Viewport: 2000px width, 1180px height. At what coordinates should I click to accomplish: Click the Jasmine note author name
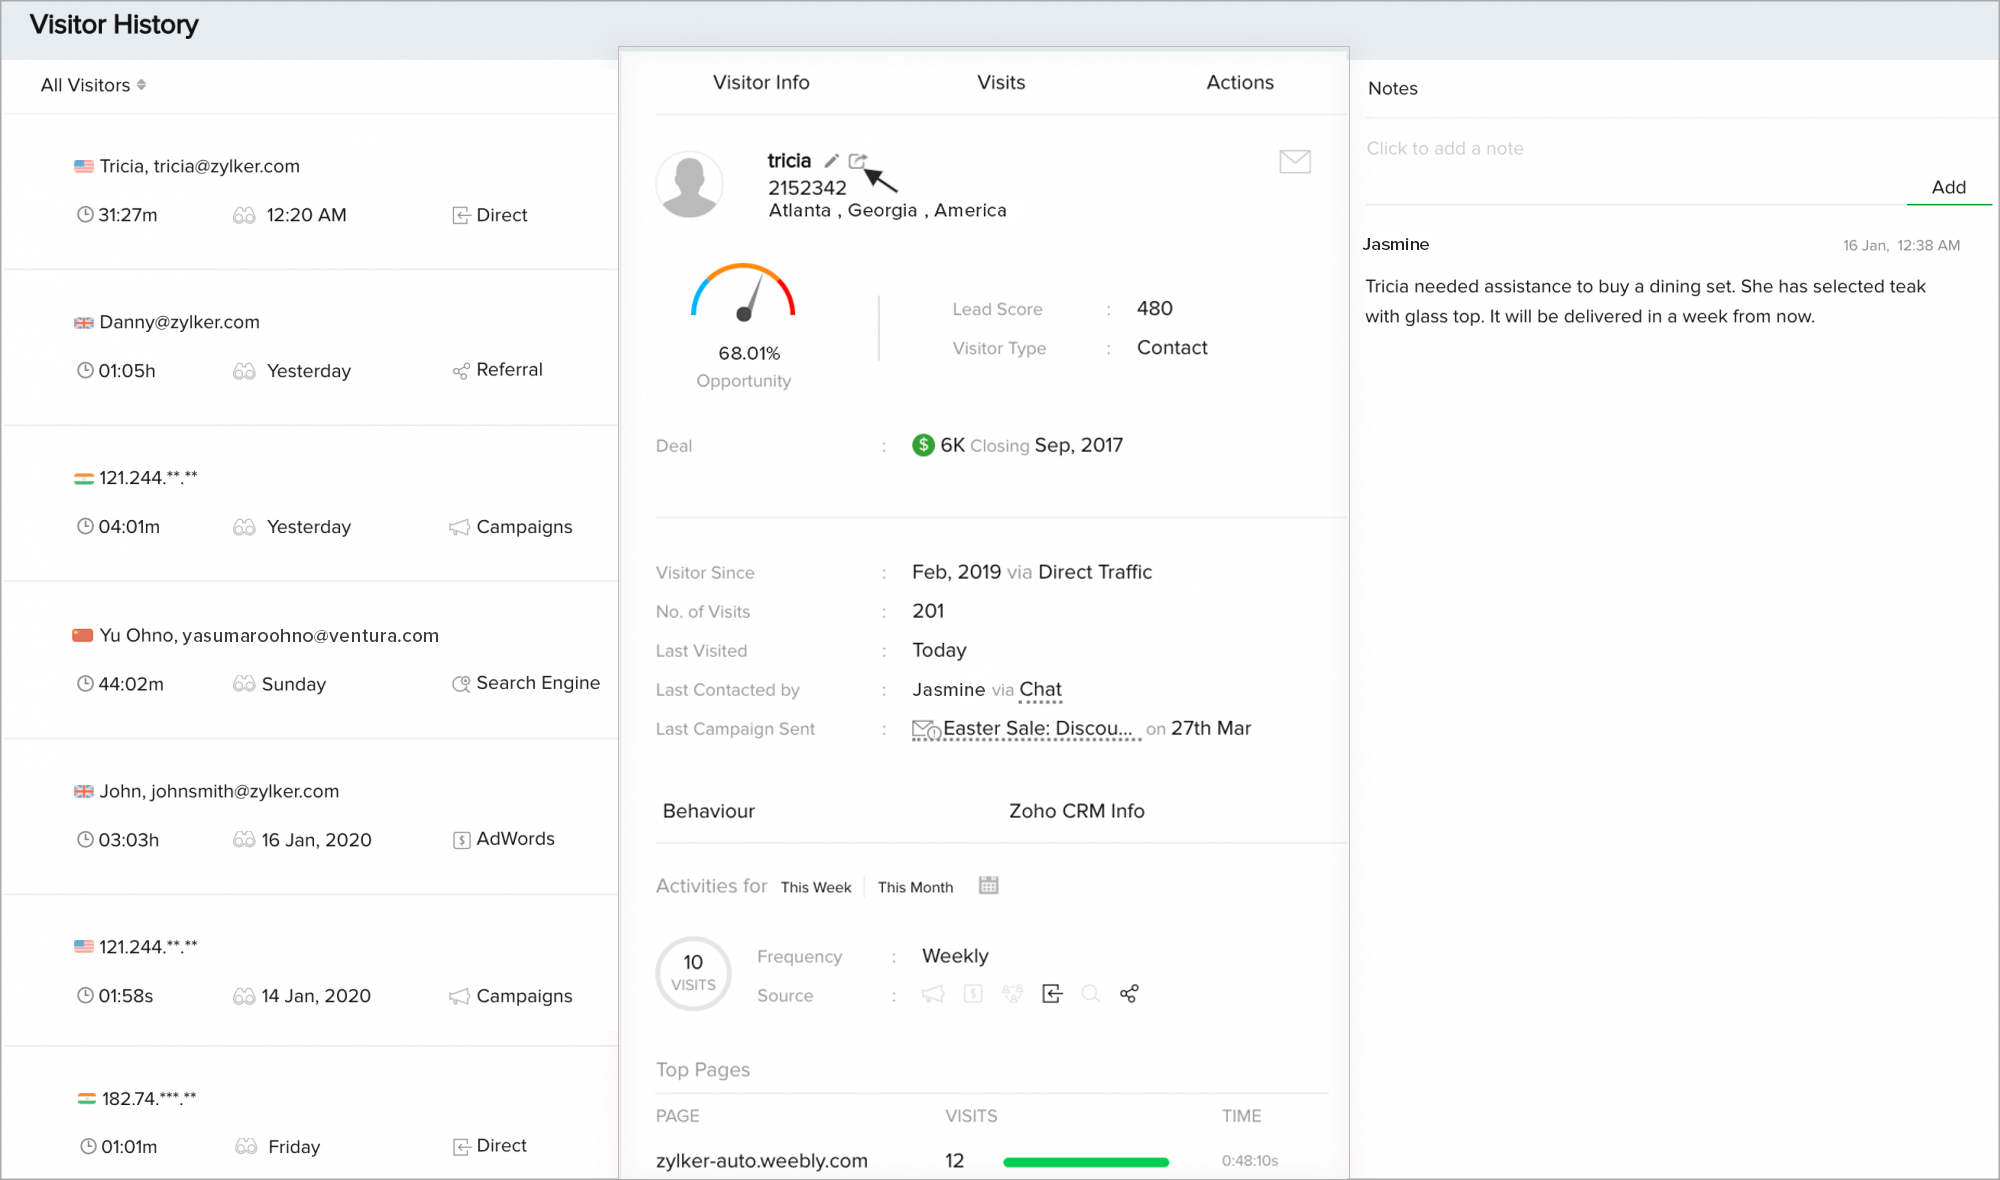click(x=1396, y=244)
